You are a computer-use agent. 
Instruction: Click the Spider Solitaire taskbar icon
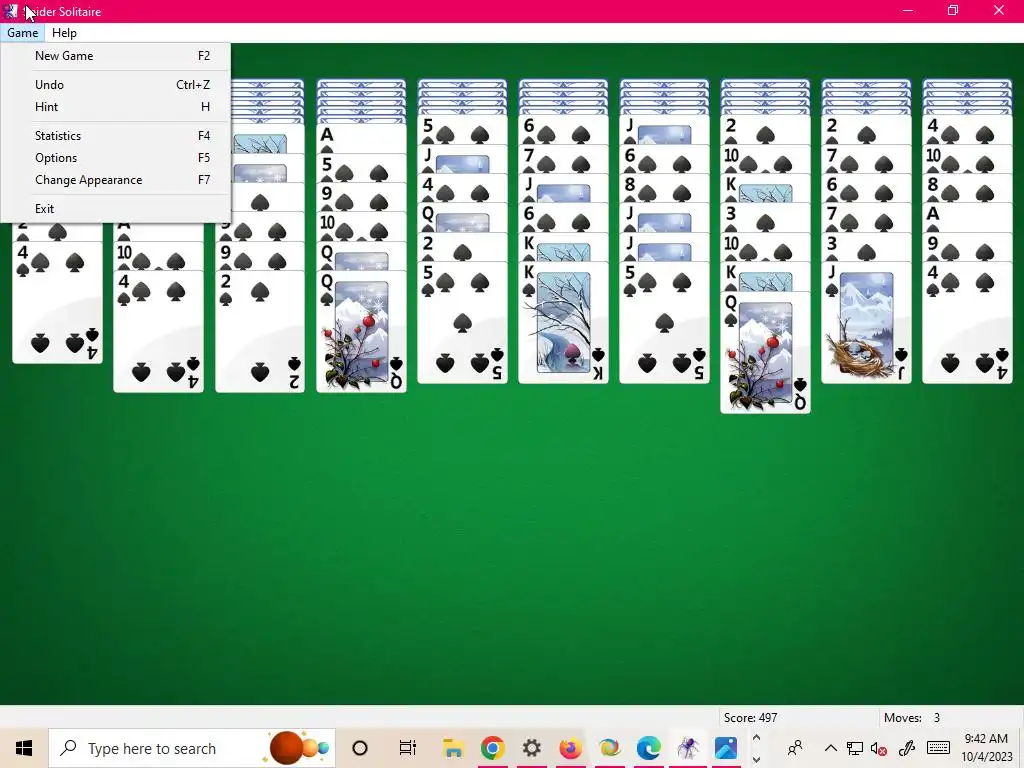pyautogui.click(x=688, y=748)
